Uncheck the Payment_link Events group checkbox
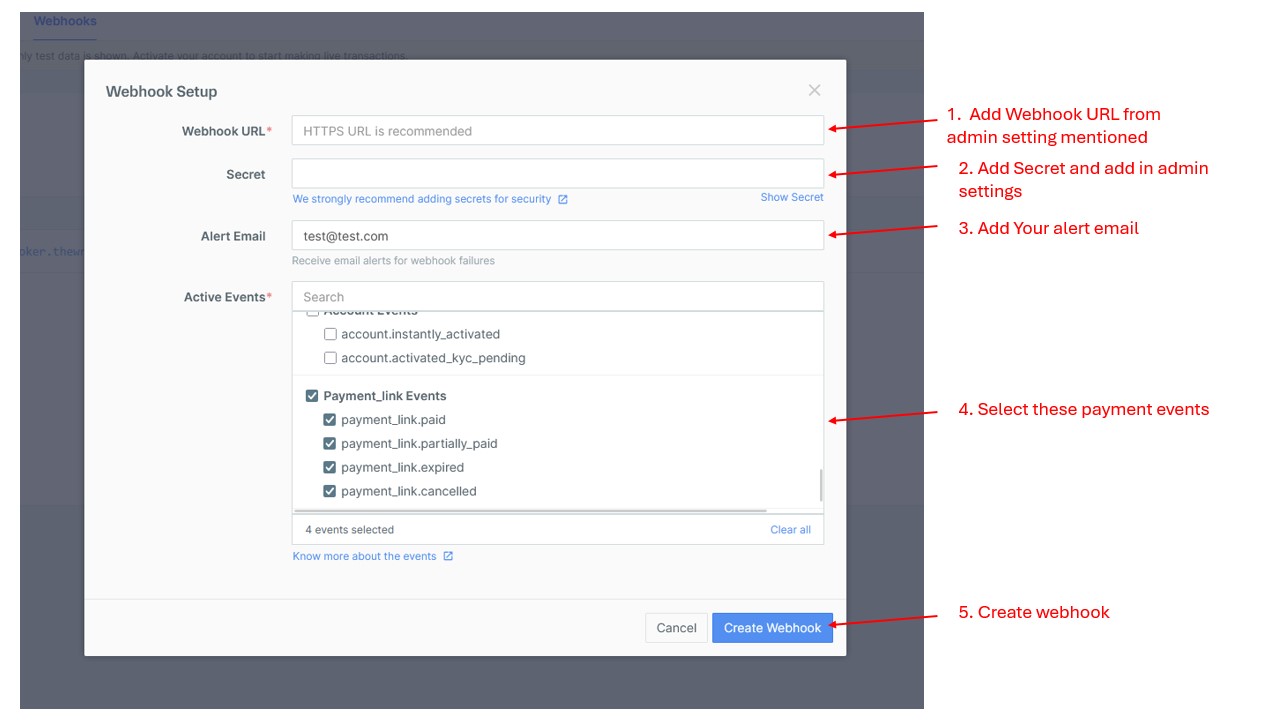This screenshot has width=1280, height=720. (x=312, y=396)
